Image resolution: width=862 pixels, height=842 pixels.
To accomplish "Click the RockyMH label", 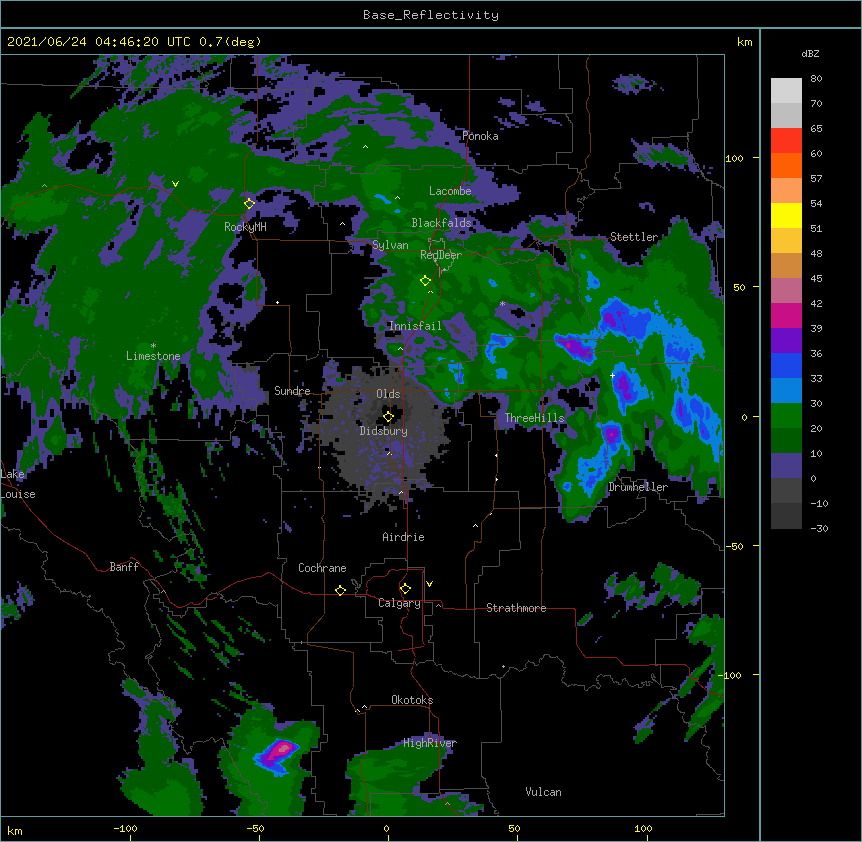I will coord(245,227).
